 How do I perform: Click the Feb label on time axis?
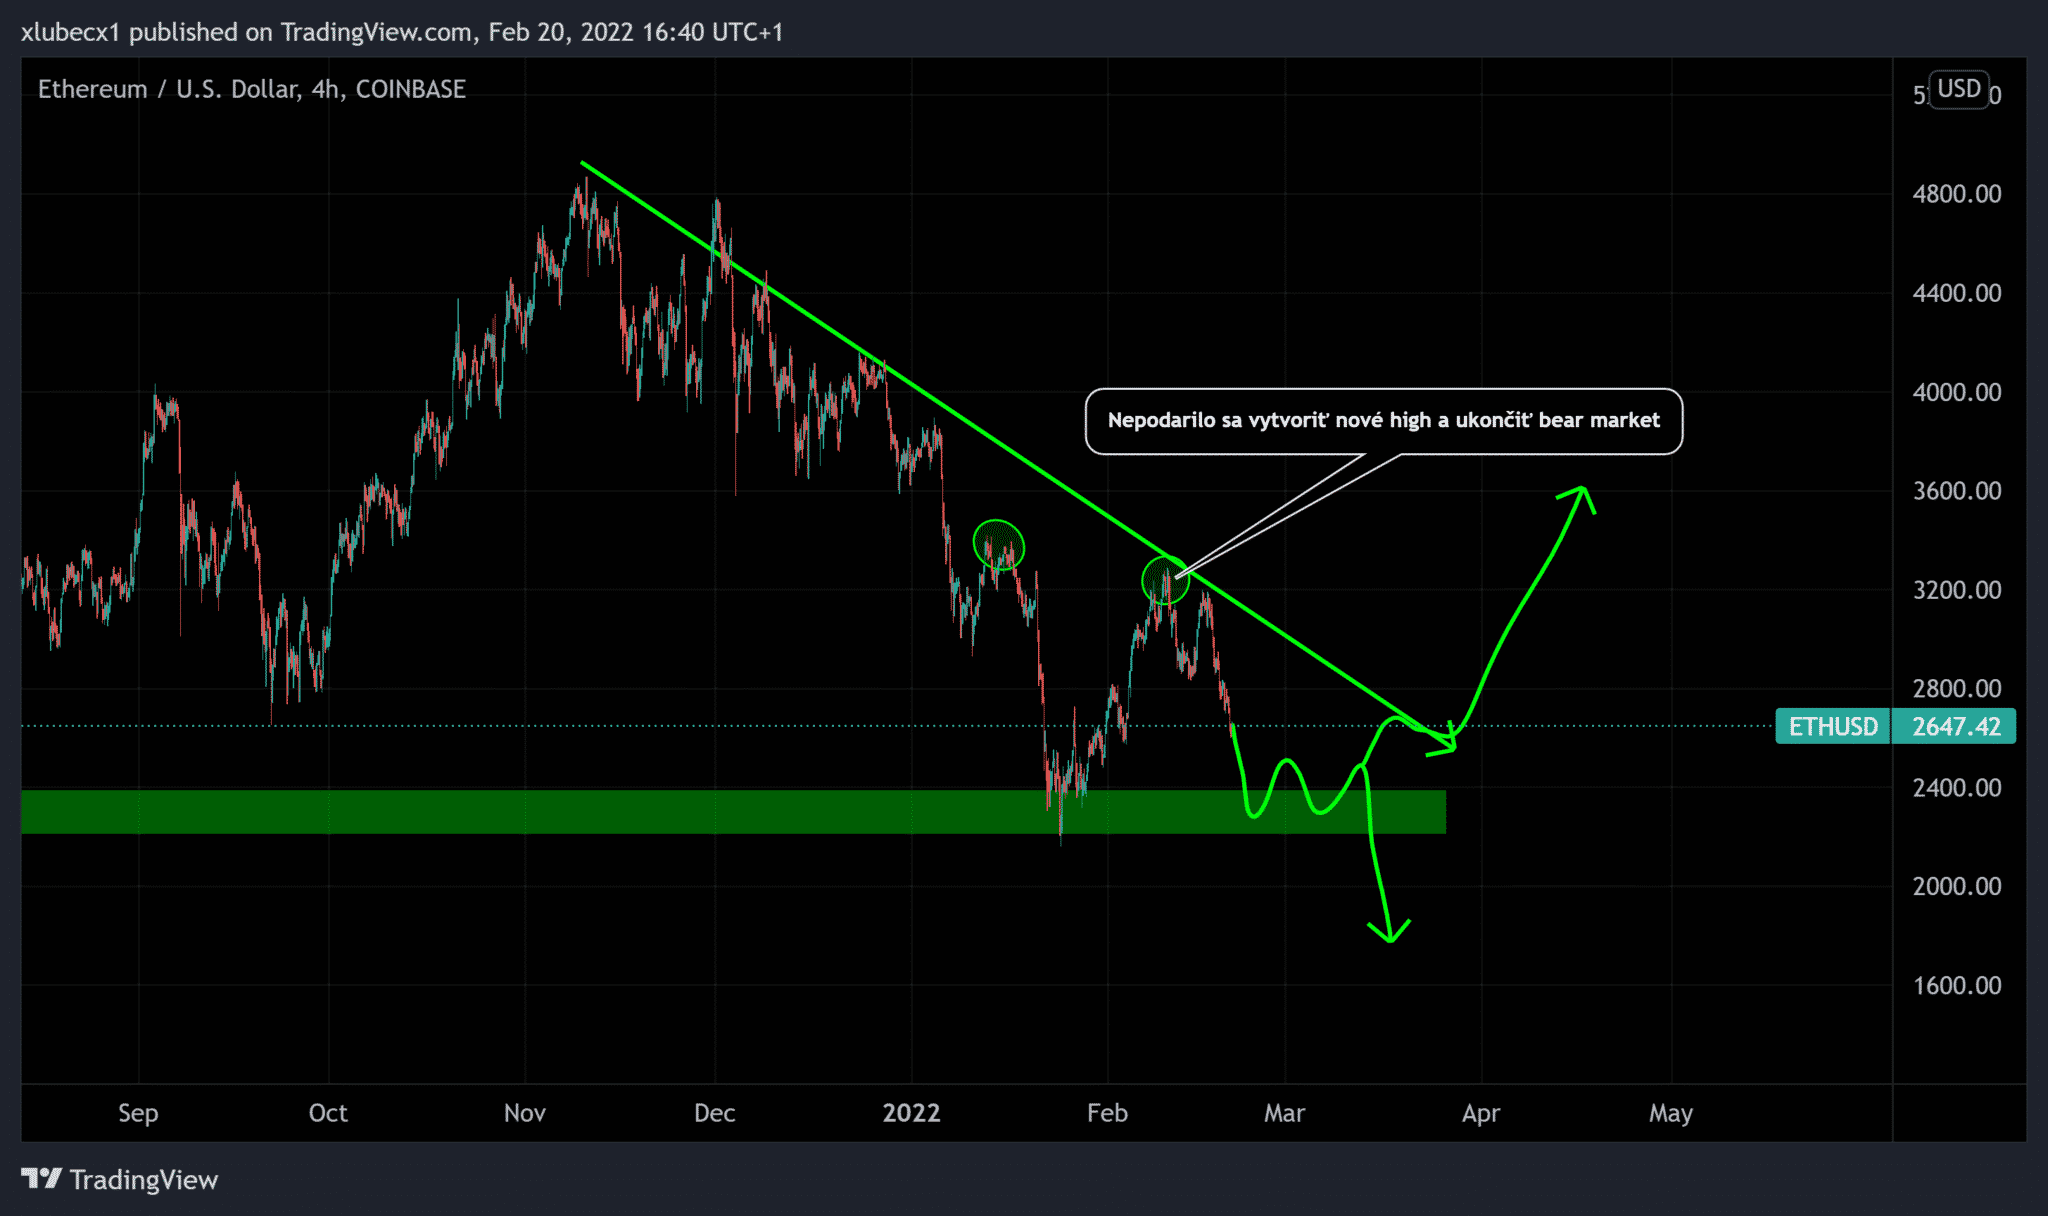[x=1107, y=1113]
